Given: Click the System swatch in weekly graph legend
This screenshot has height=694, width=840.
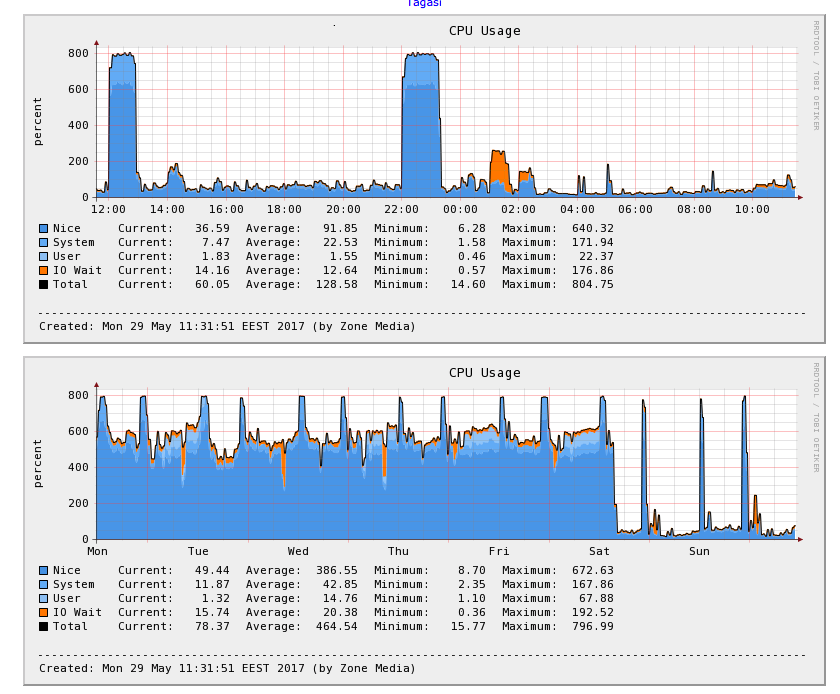Looking at the screenshot, I should click(43, 585).
